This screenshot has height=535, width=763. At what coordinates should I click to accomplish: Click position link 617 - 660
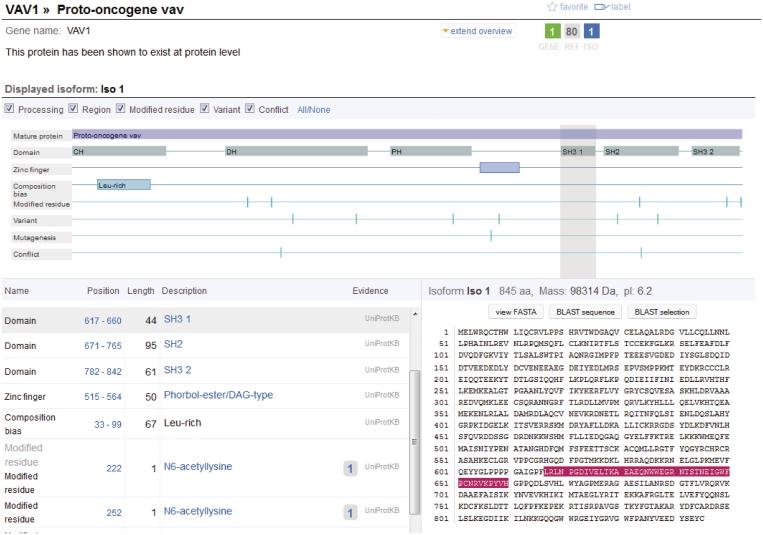[x=102, y=320]
